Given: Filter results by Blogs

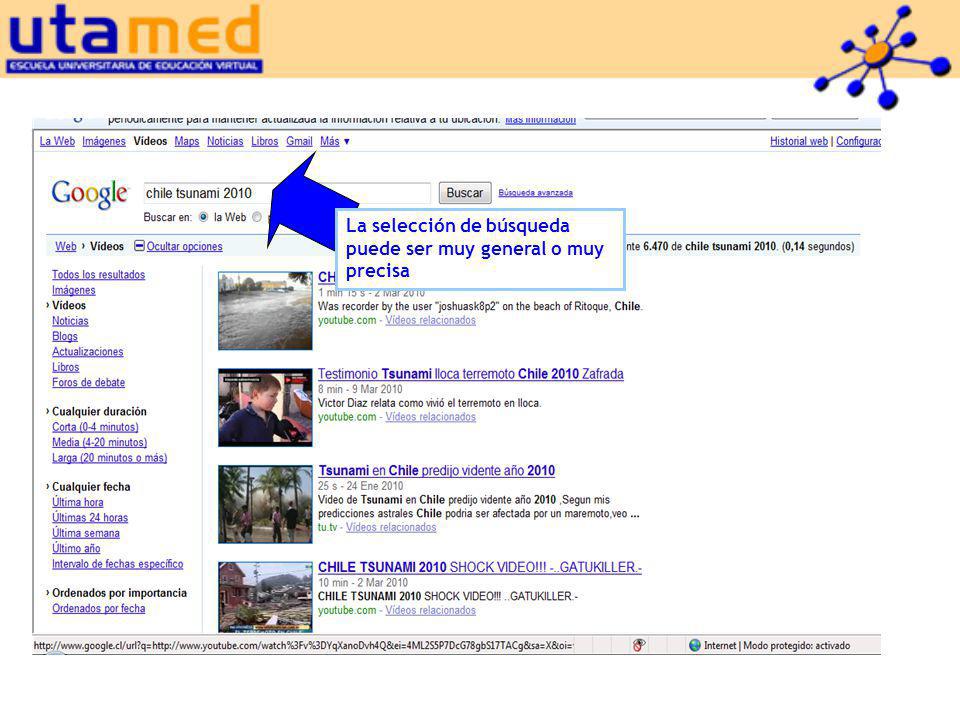Looking at the screenshot, I should tap(65, 336).
